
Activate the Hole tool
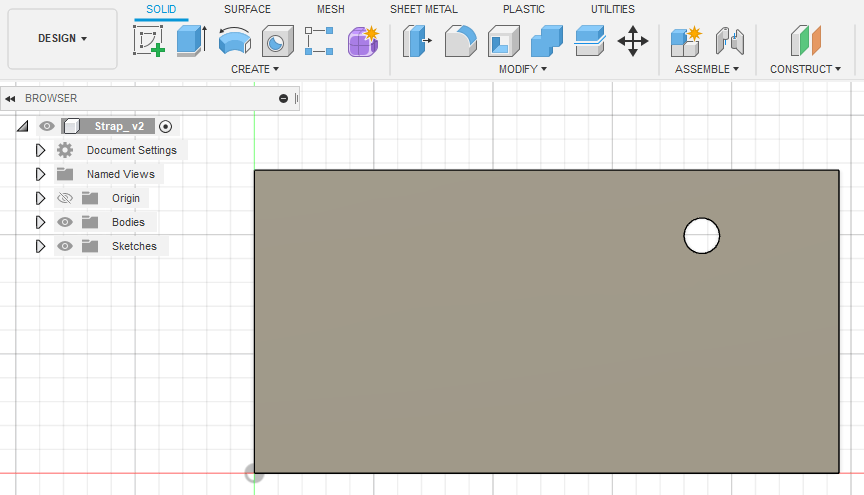pos(276,41)
